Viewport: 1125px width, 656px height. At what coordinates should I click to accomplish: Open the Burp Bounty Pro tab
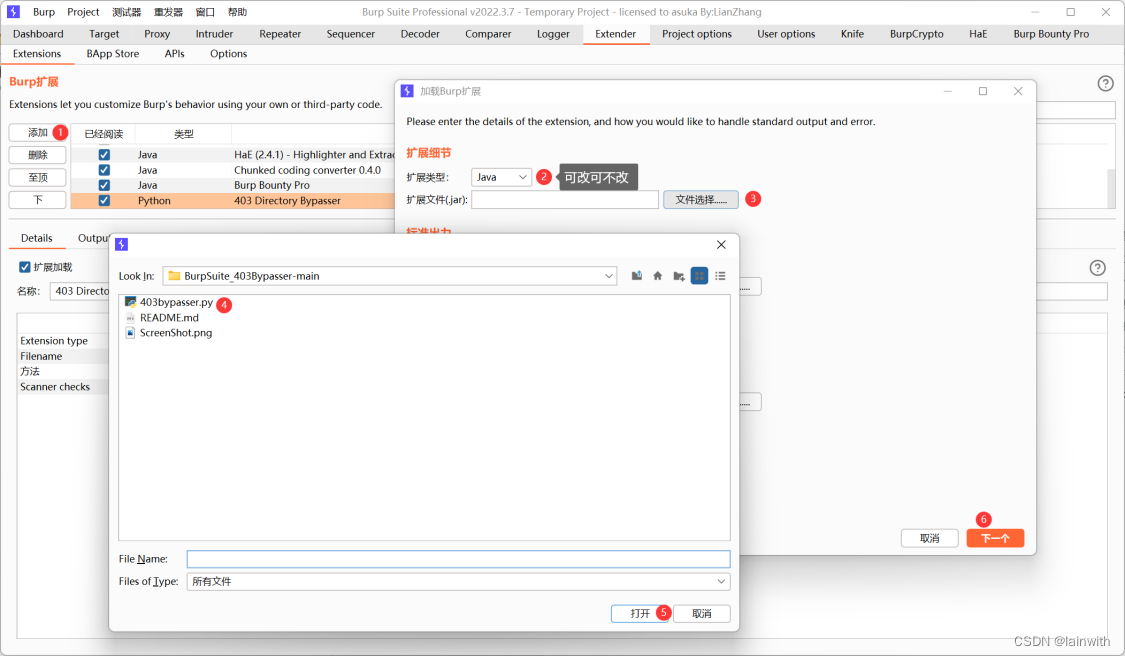1050,34
